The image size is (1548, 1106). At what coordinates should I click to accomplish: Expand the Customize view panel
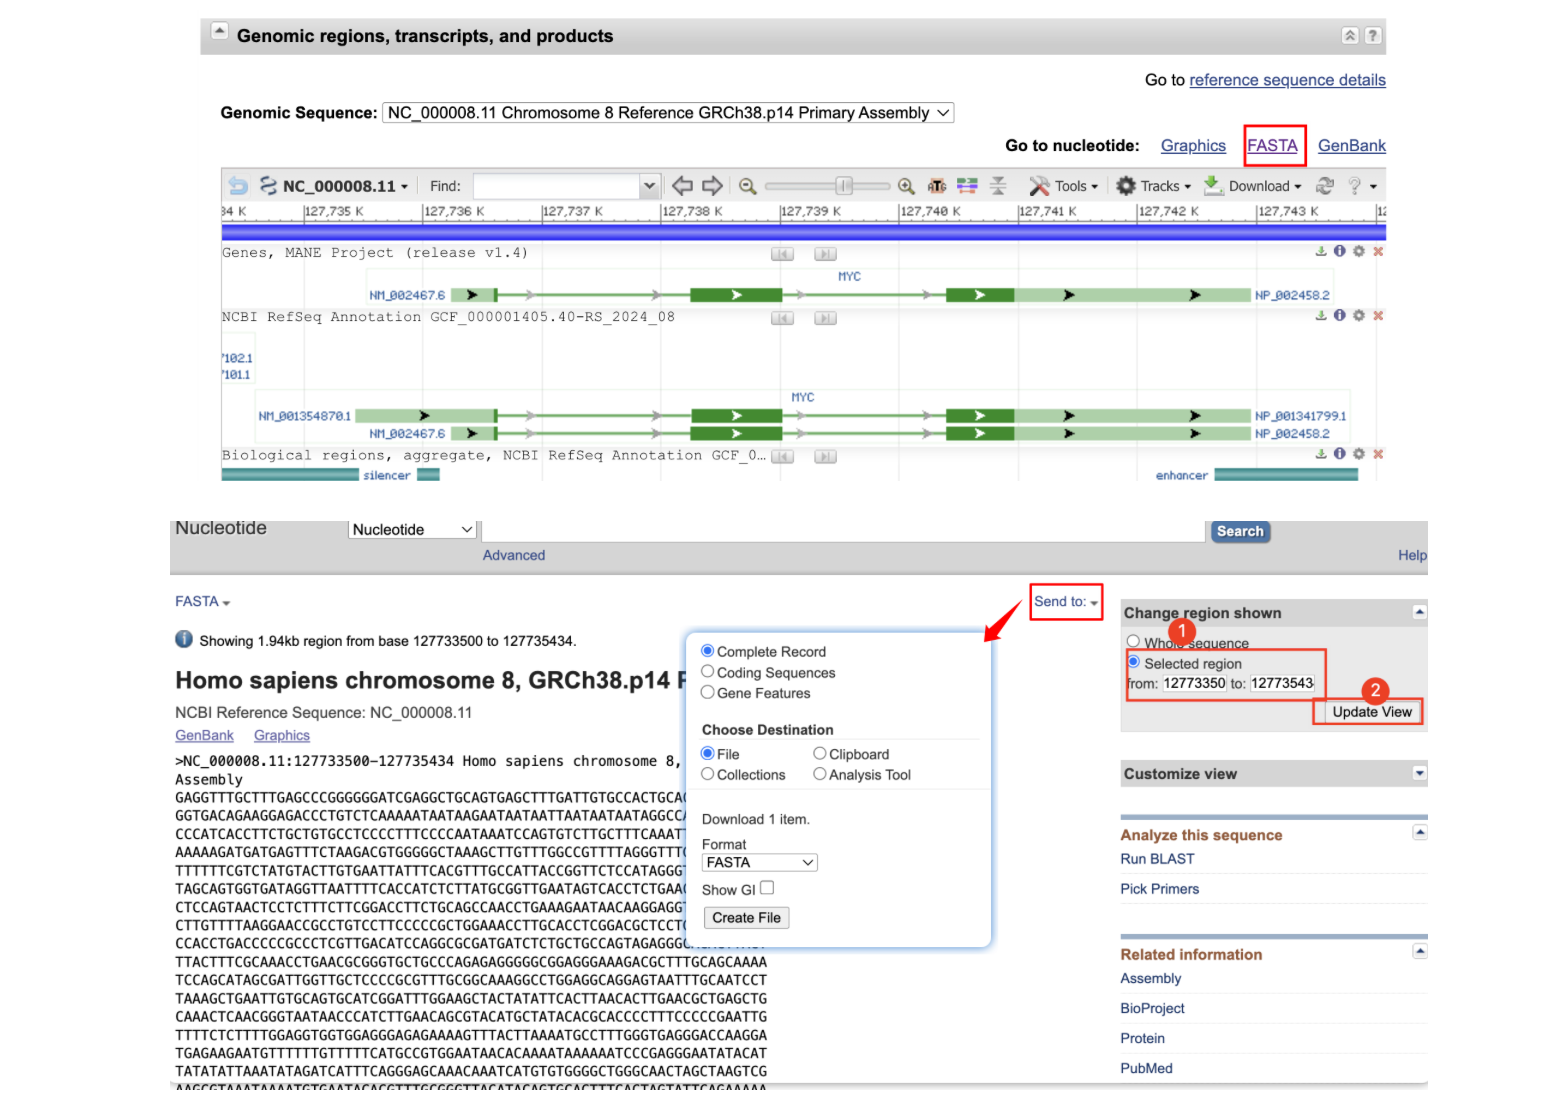click(1419, 773)
